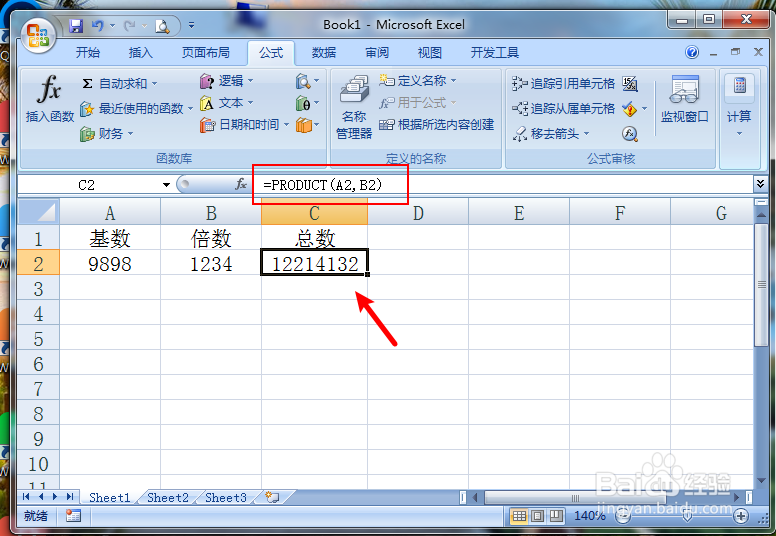776x536 pixels.
Task: Open the Excel Help question mark
Action: [x=692, y=52]
